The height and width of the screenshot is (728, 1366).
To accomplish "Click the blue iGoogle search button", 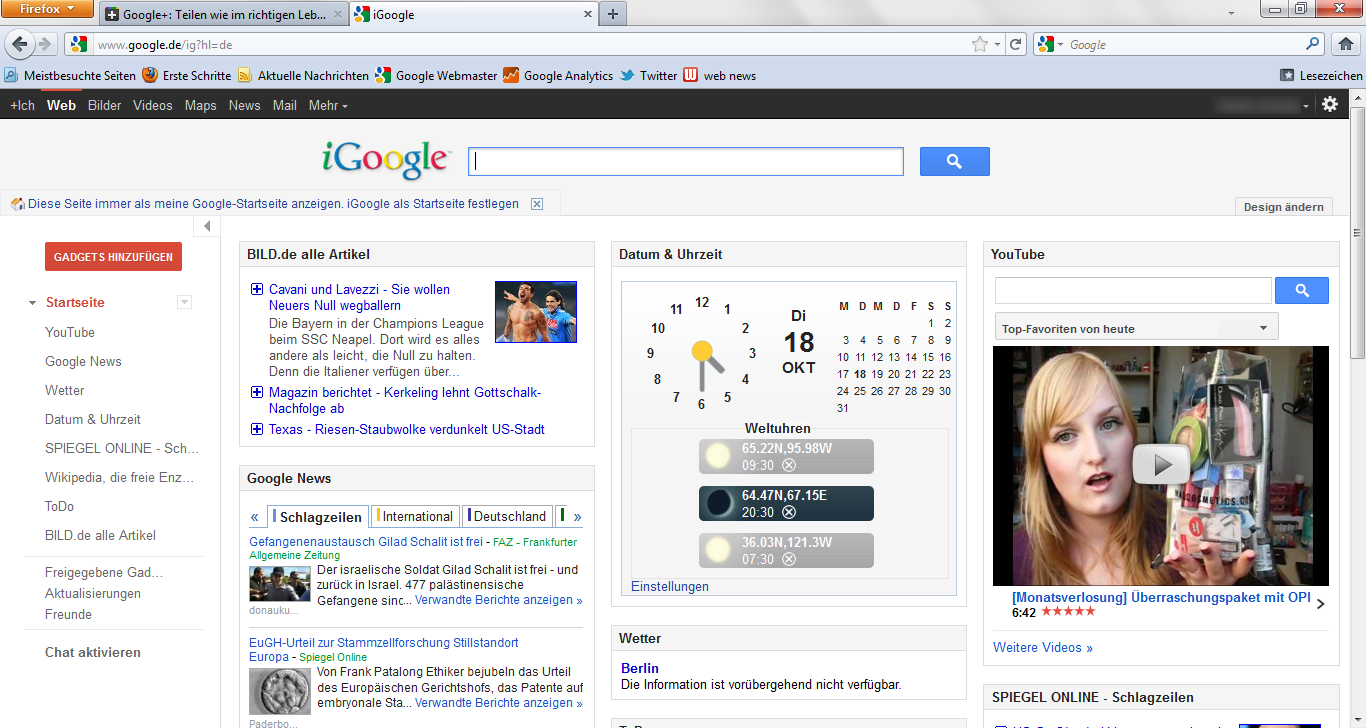I will coord(954,162).
